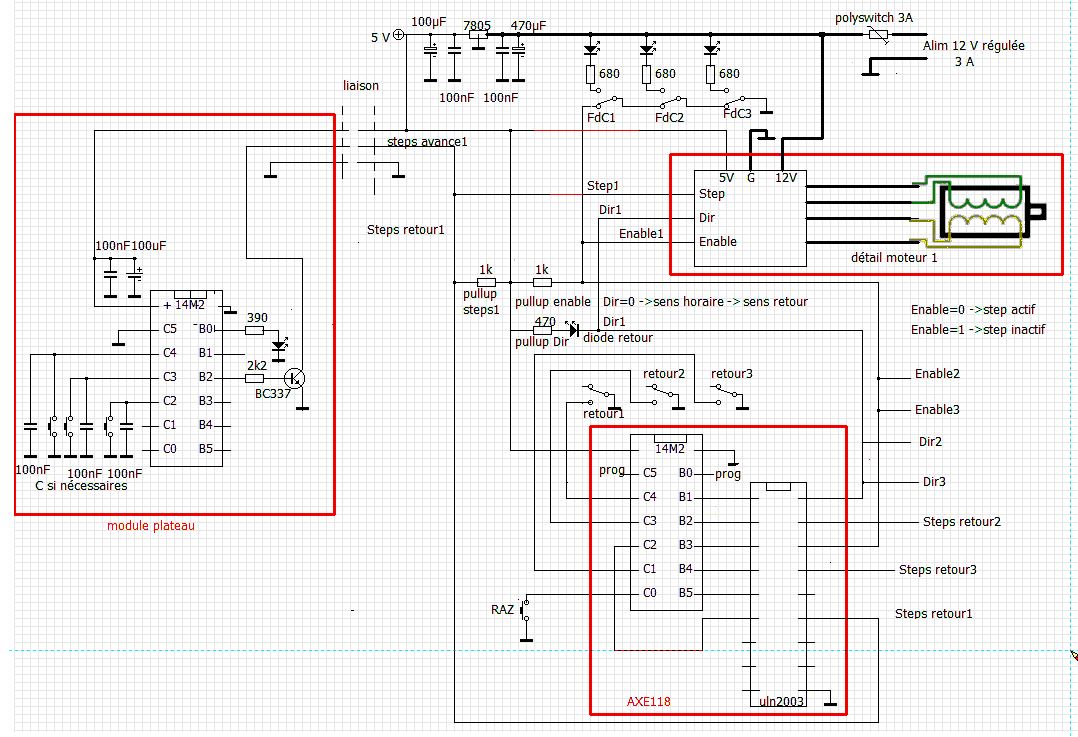The image size is (1078, 737).
Task: Click the 390 resistor on B0
Action: click(254, 331)
